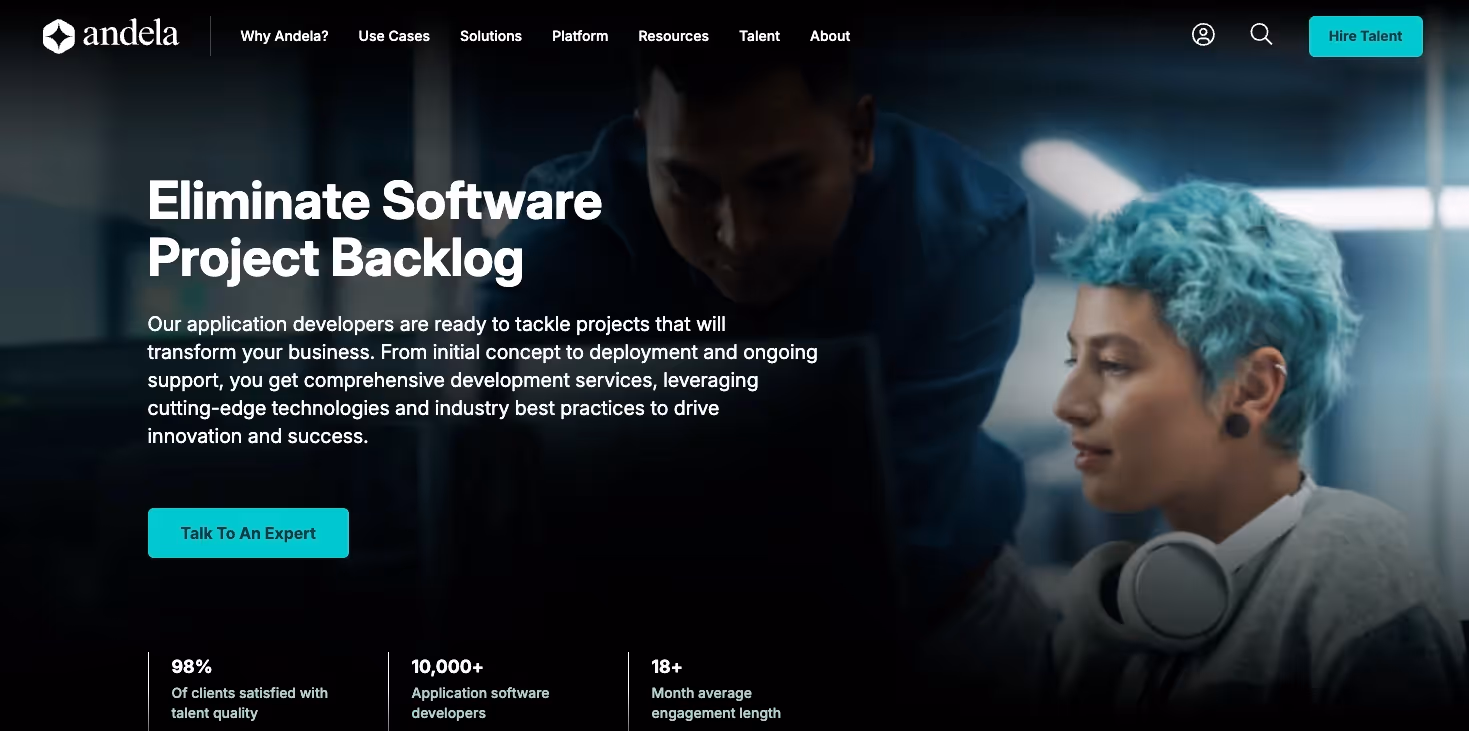Screen dimensions: 1469x731
Task: Click the Andela logo icon
Action: [x=59, y=36]
